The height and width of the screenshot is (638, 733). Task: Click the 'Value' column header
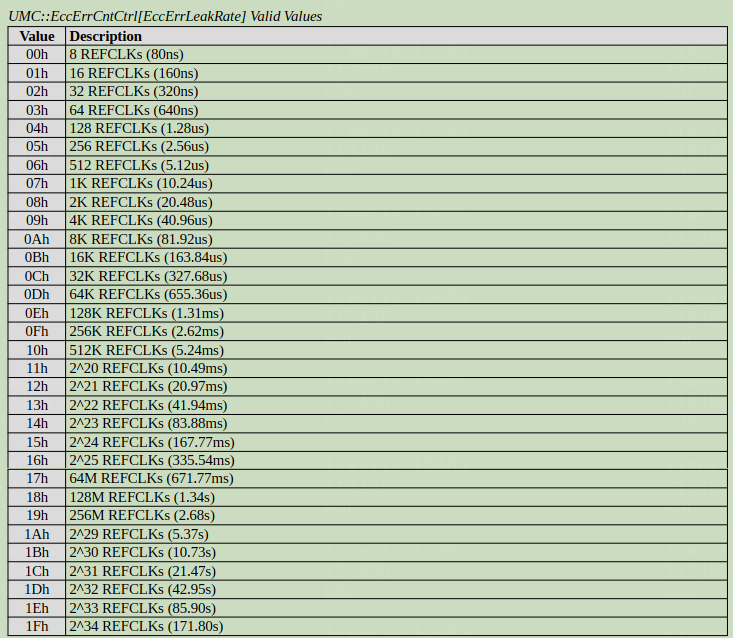pyautogui.click(x=37, y=36)
